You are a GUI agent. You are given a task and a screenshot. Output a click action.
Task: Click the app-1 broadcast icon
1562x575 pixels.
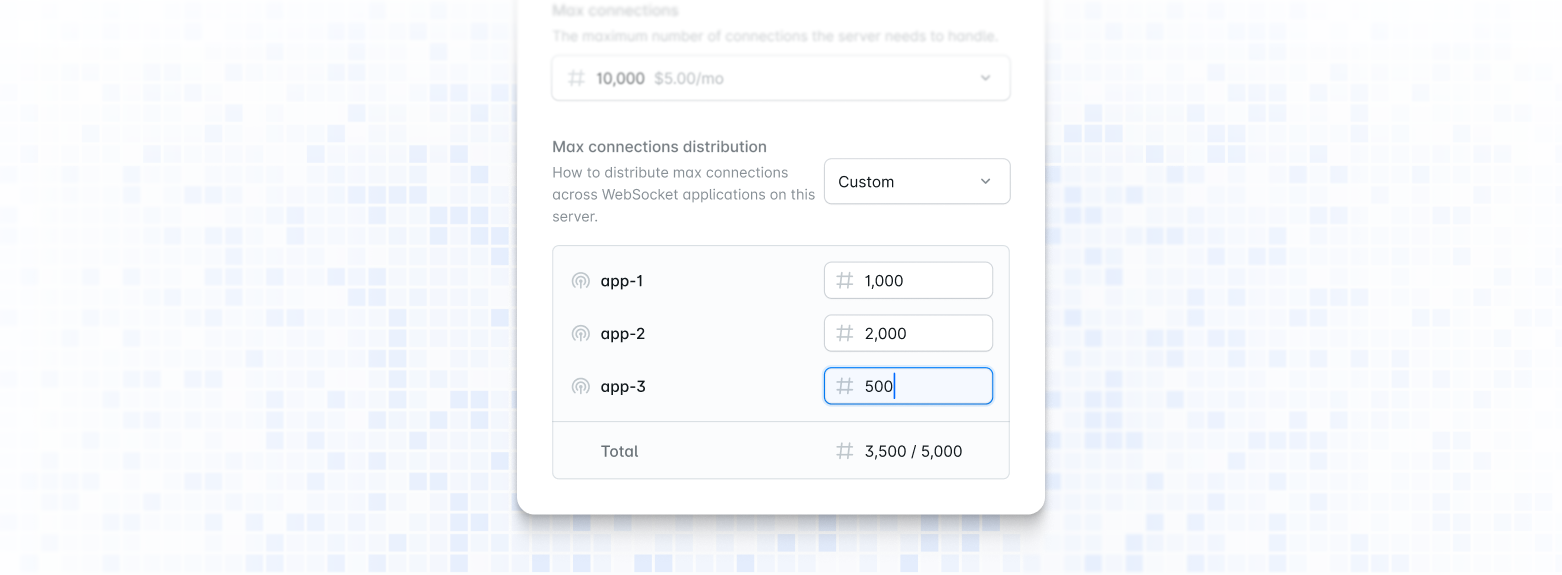point(580,281)
